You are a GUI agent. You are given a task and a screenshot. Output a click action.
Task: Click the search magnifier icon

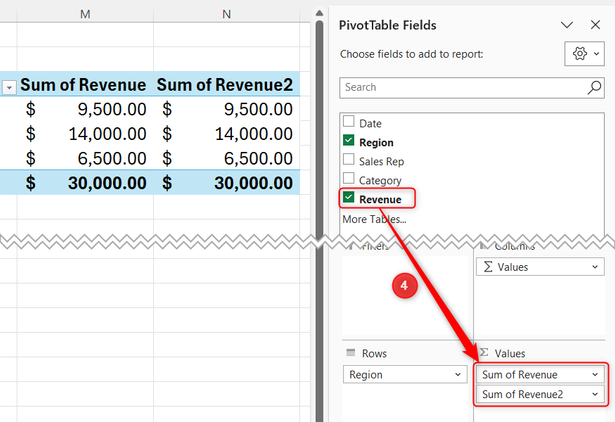pos(594,87)
